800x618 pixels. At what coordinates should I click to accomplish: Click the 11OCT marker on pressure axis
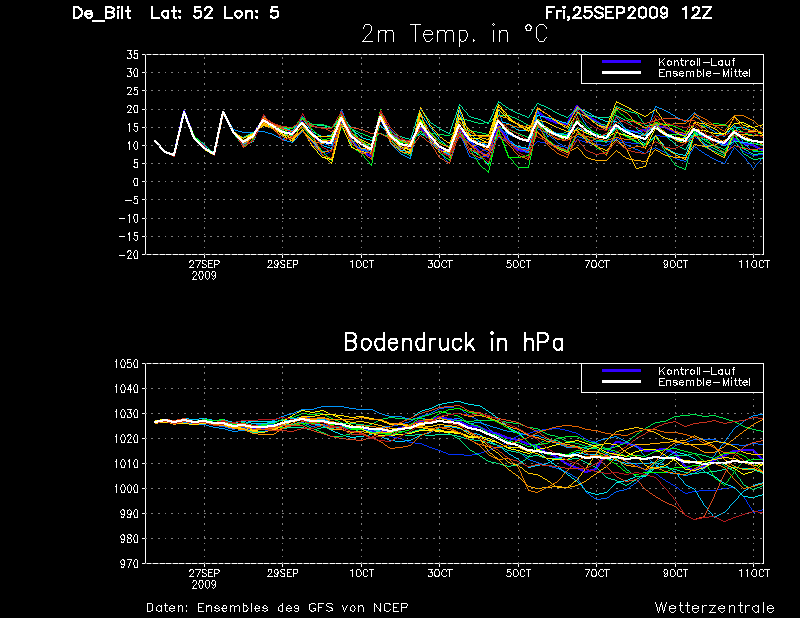coord(754,573)
